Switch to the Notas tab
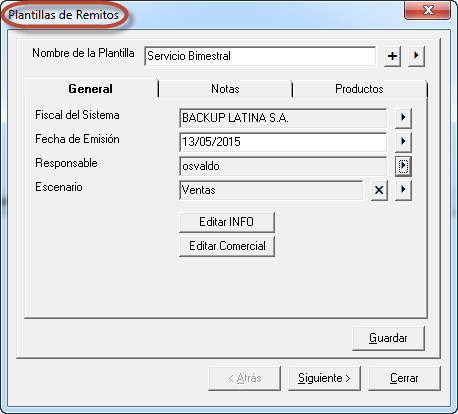 pyautogui.click(x=225, y=89)
